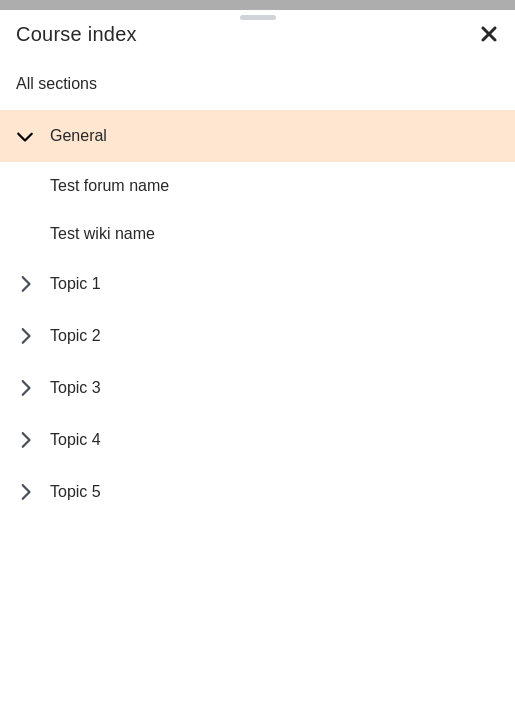
Task: Click the drawer drag handle bar
Action: pos(258,17)
